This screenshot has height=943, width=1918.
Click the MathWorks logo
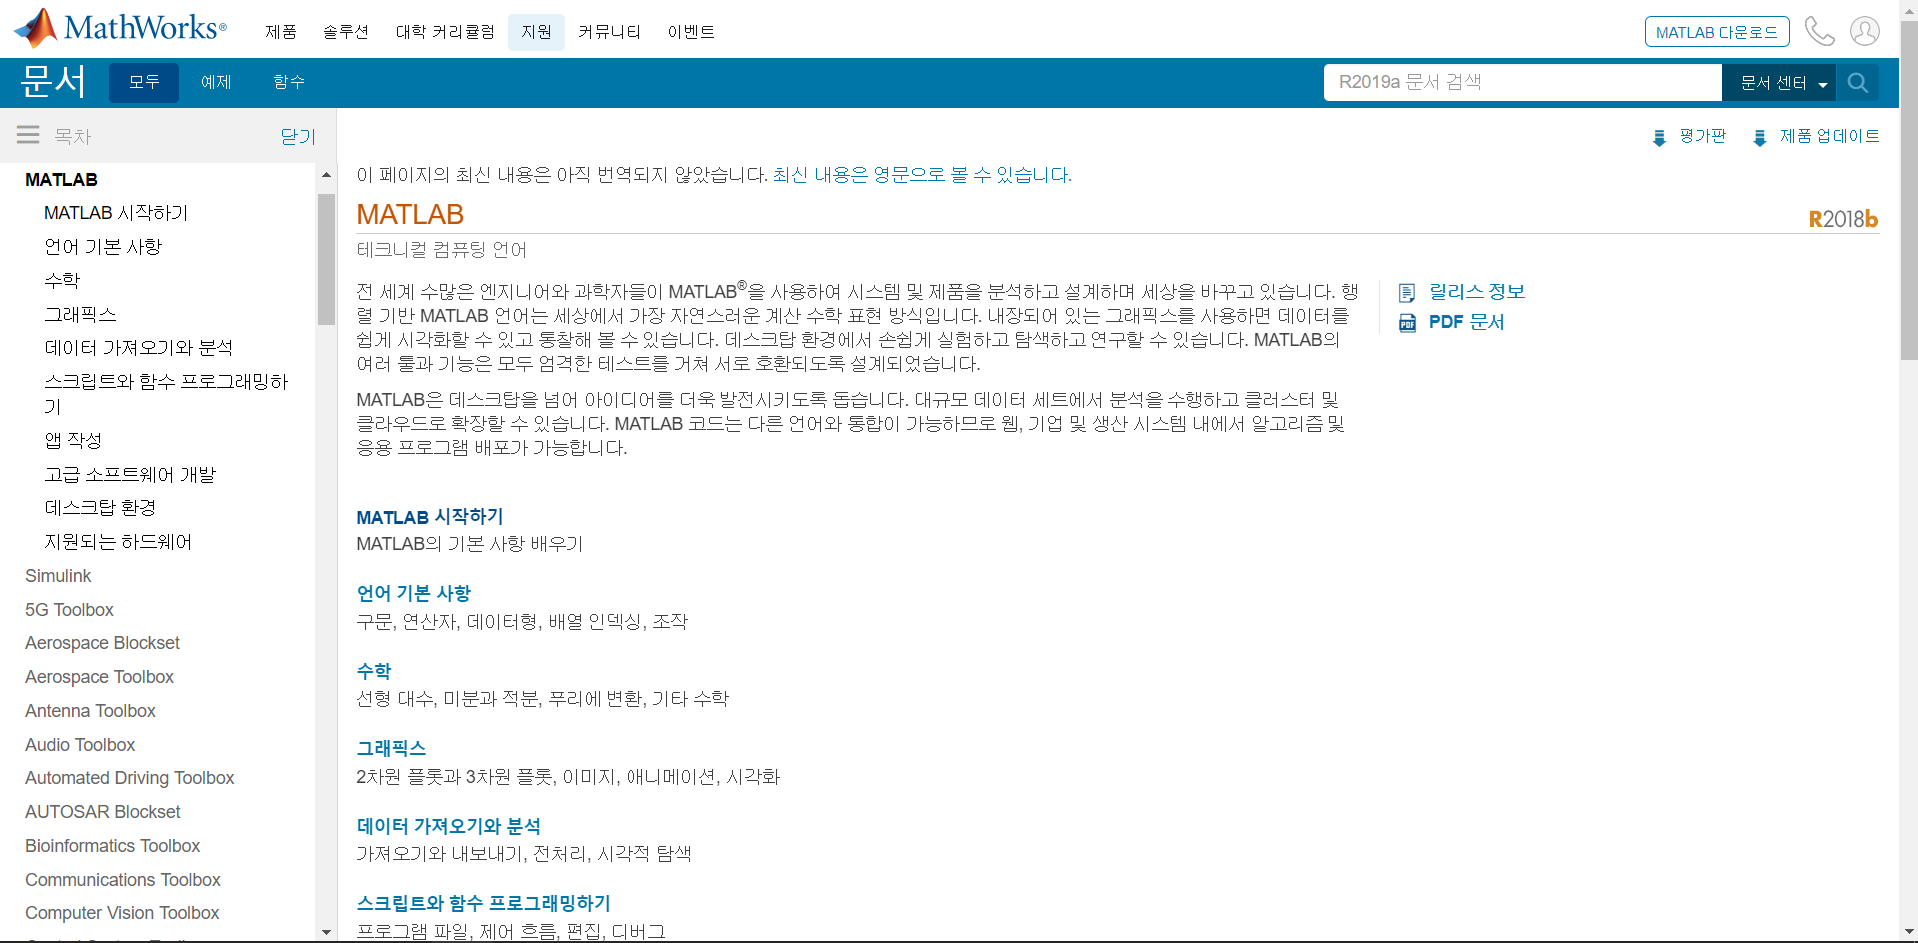coord(121,28)
